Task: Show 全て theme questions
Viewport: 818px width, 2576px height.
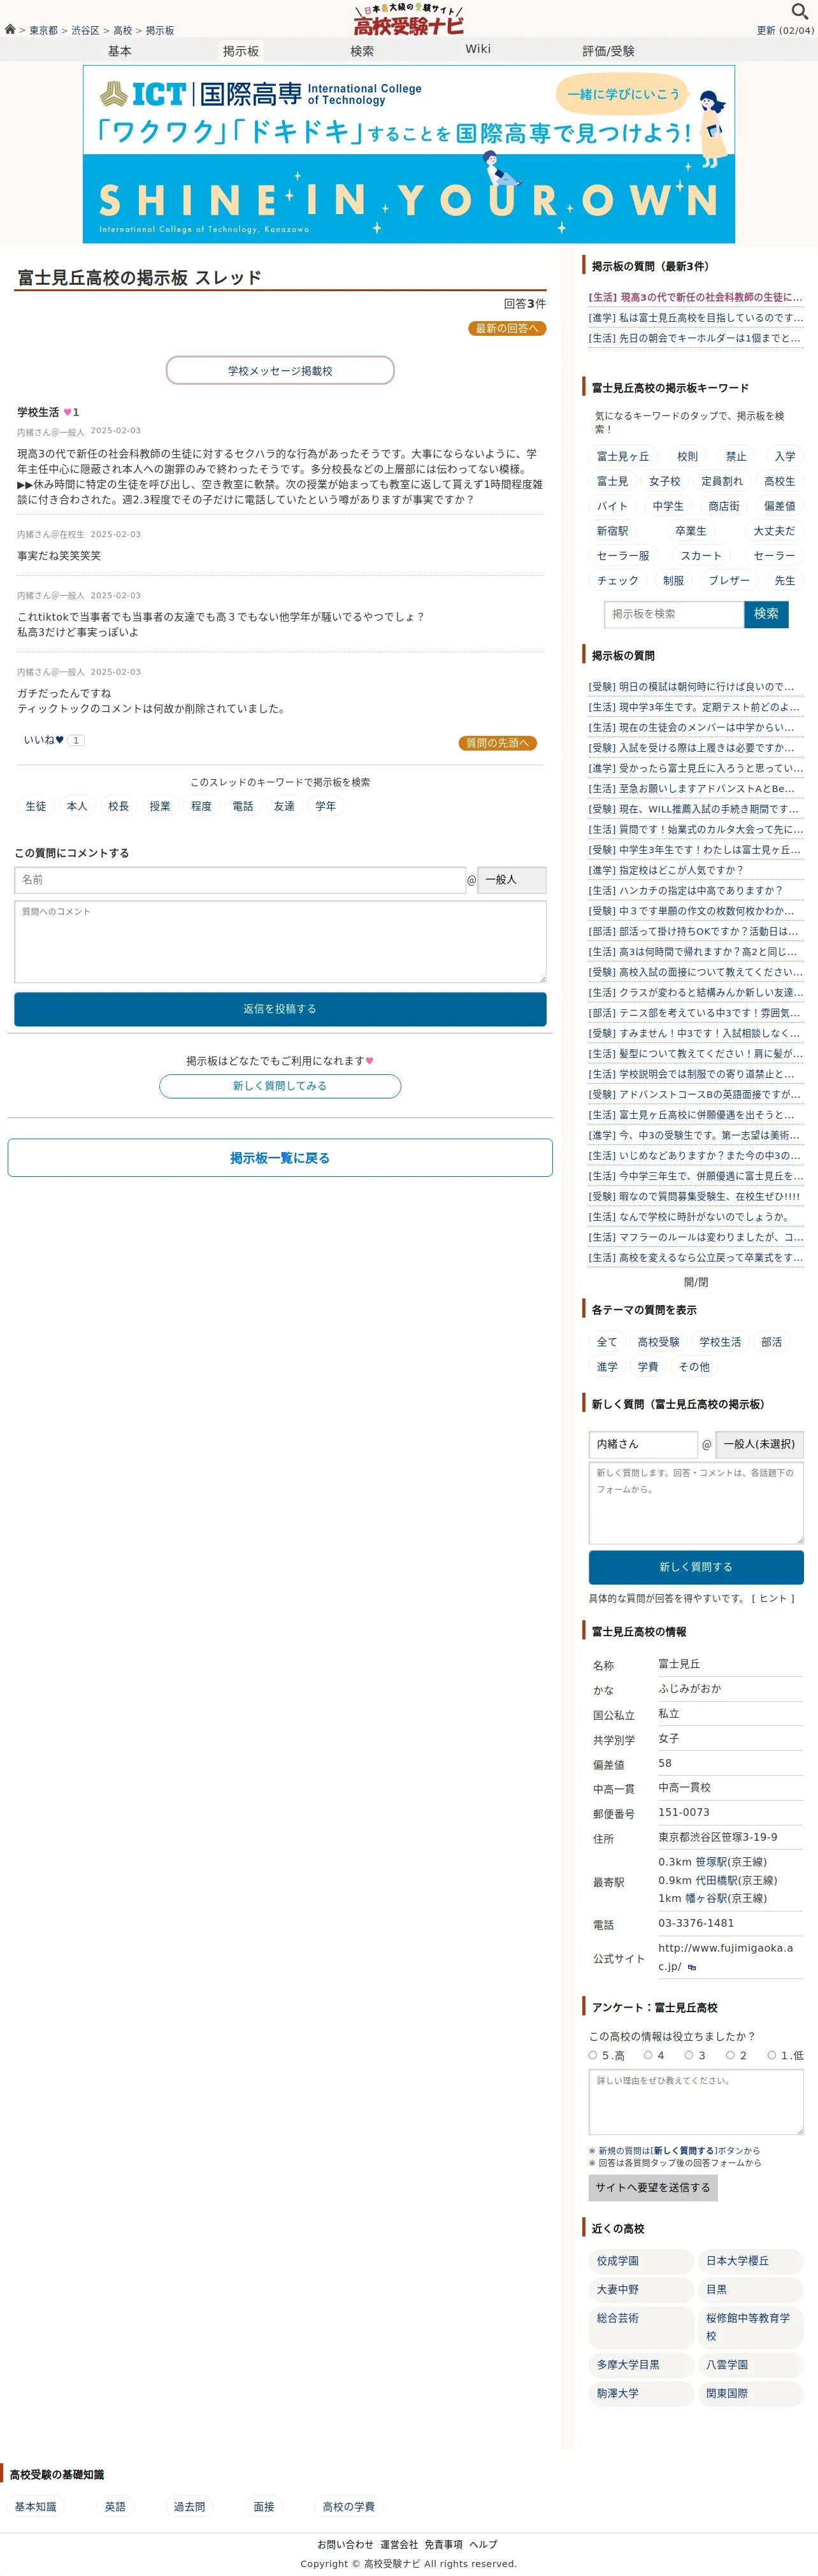Action: (607, 1342)
